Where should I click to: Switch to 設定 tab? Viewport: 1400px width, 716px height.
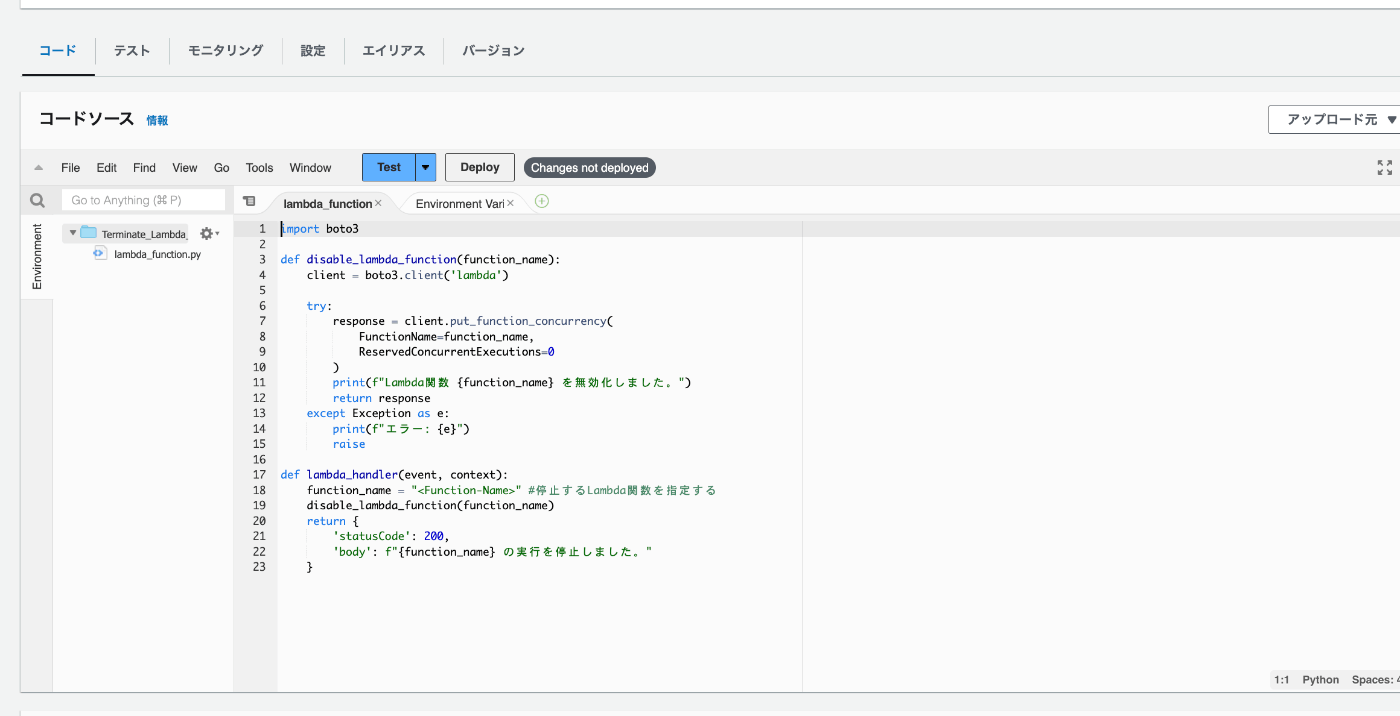click(313, 50)
